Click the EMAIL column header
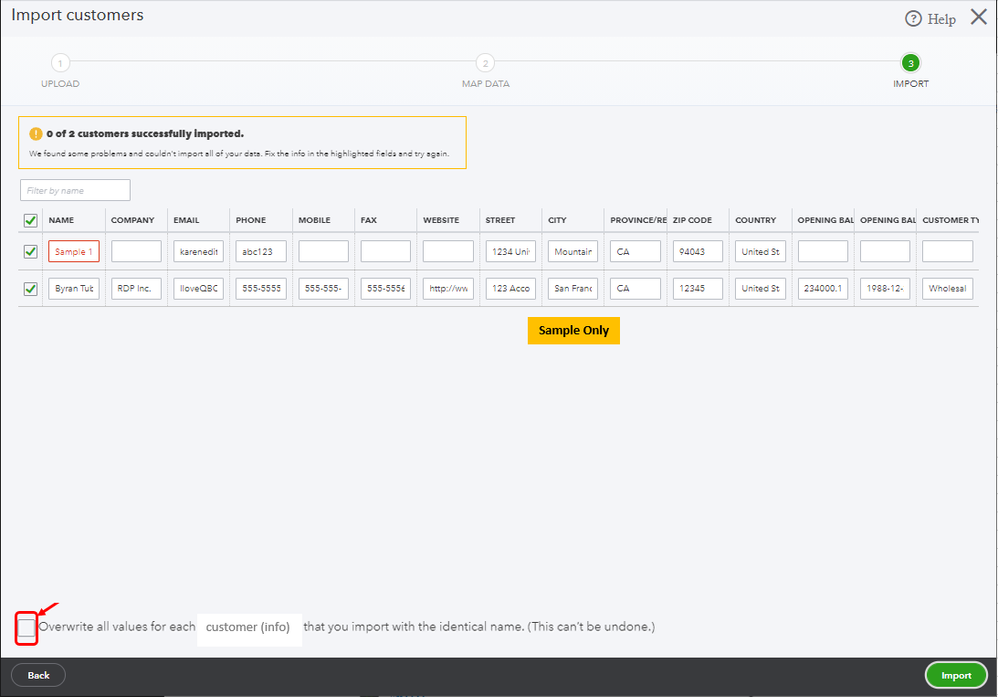Screen dimensions: 998x697 click(186, 220)
